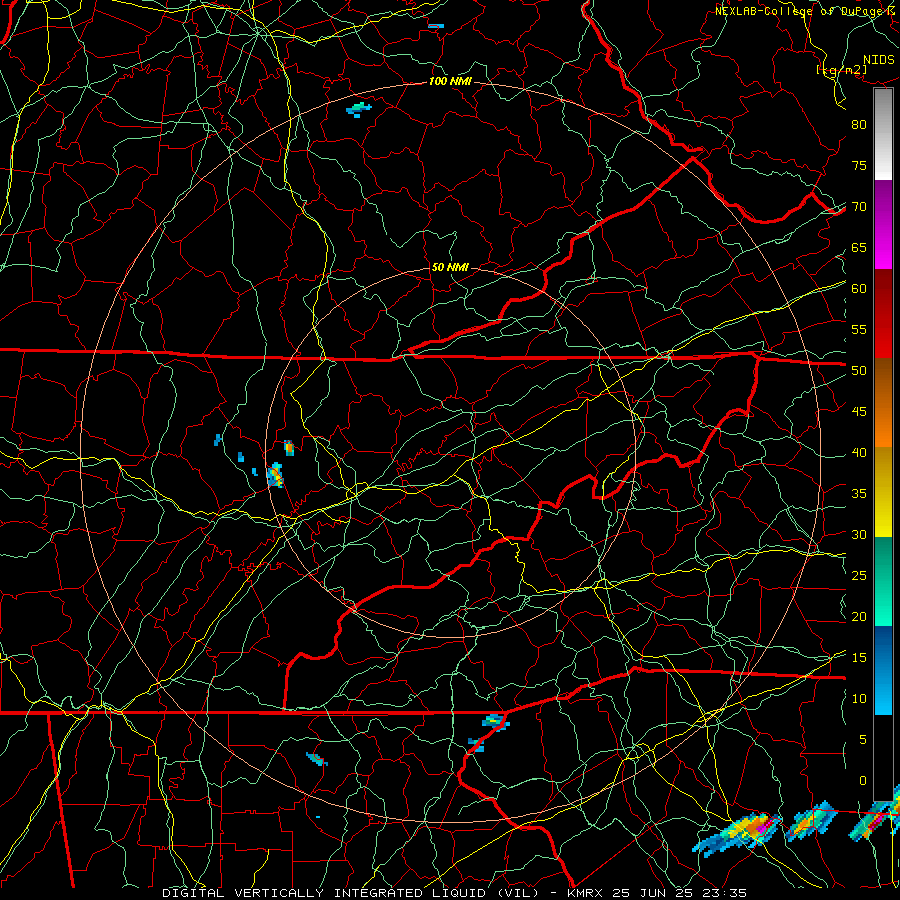Click the 65 value on color scale
The image size is (900, 900).
tap(859, 247)
